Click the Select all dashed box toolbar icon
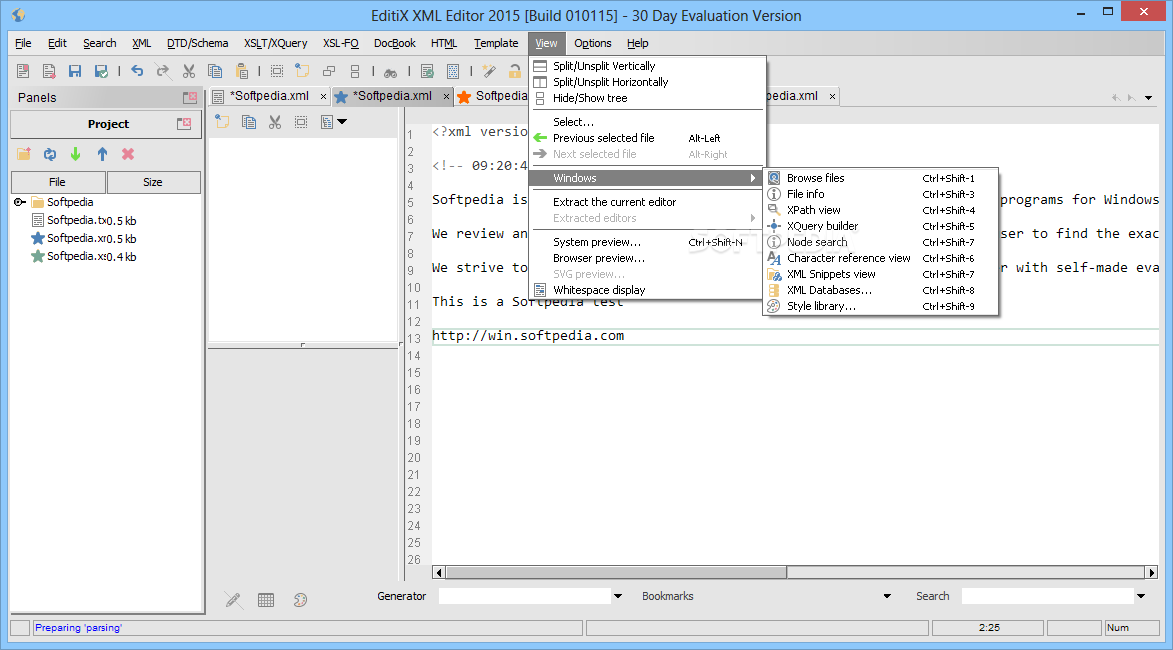 click(x=277, y=71)
